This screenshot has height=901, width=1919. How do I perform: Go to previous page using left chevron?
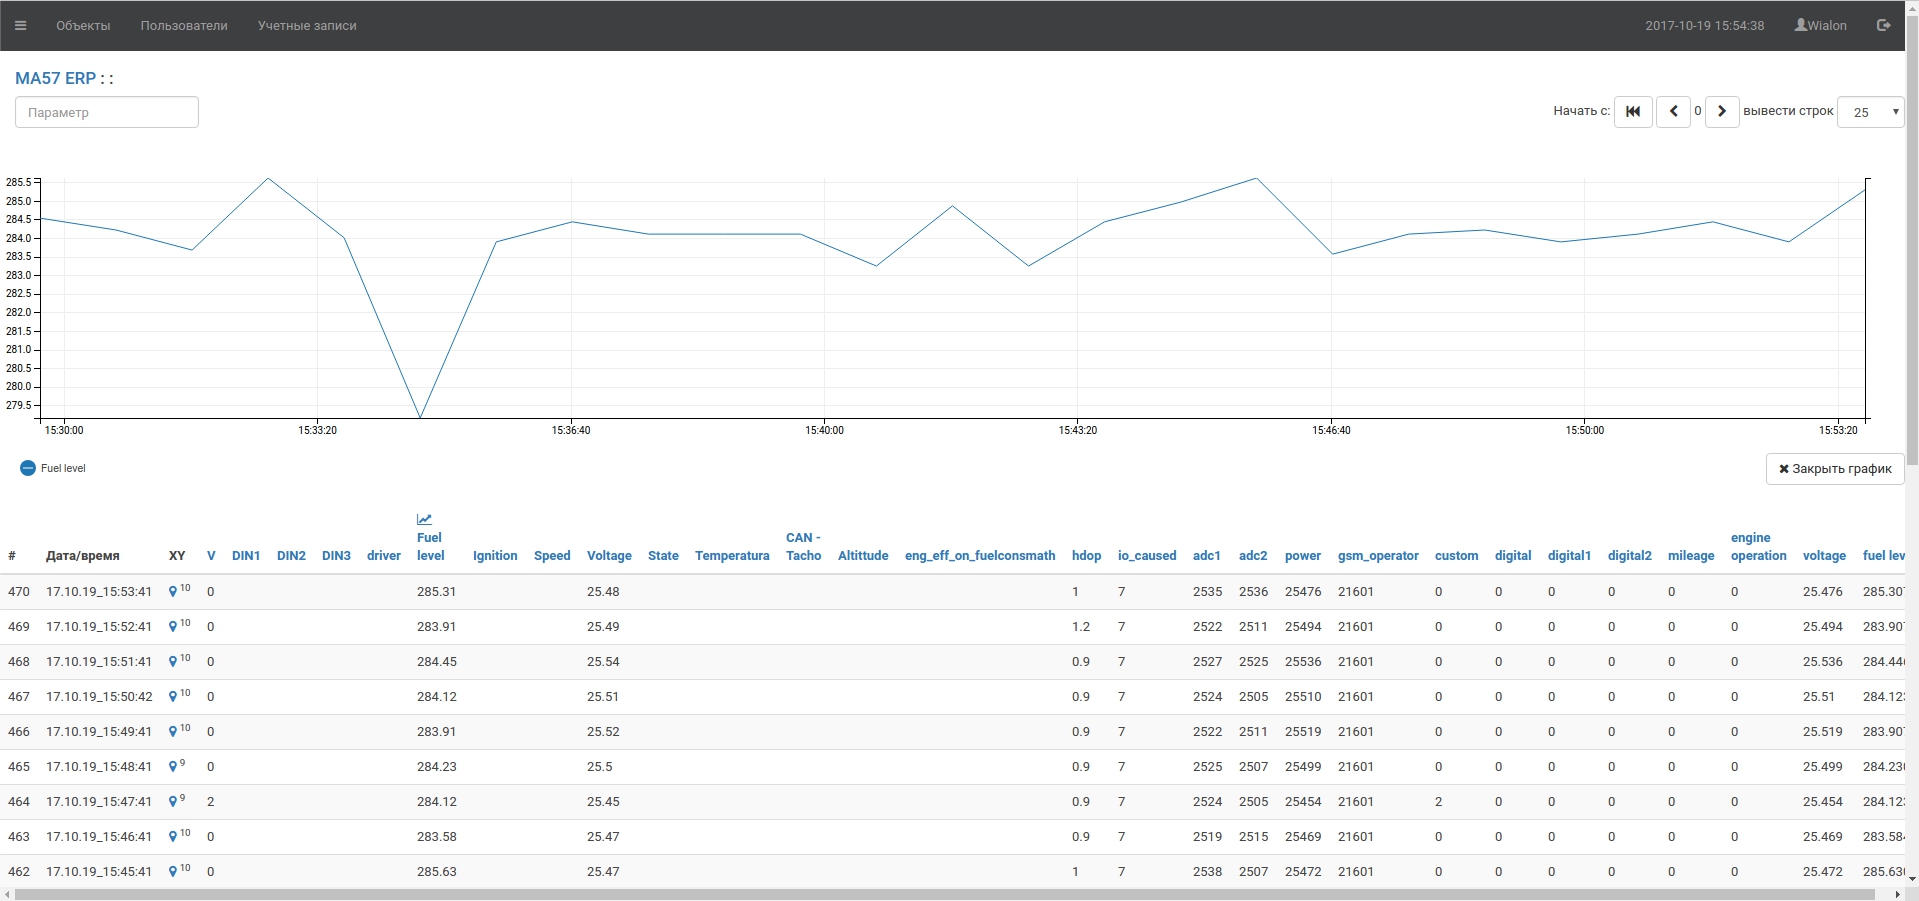point(1673,111)
